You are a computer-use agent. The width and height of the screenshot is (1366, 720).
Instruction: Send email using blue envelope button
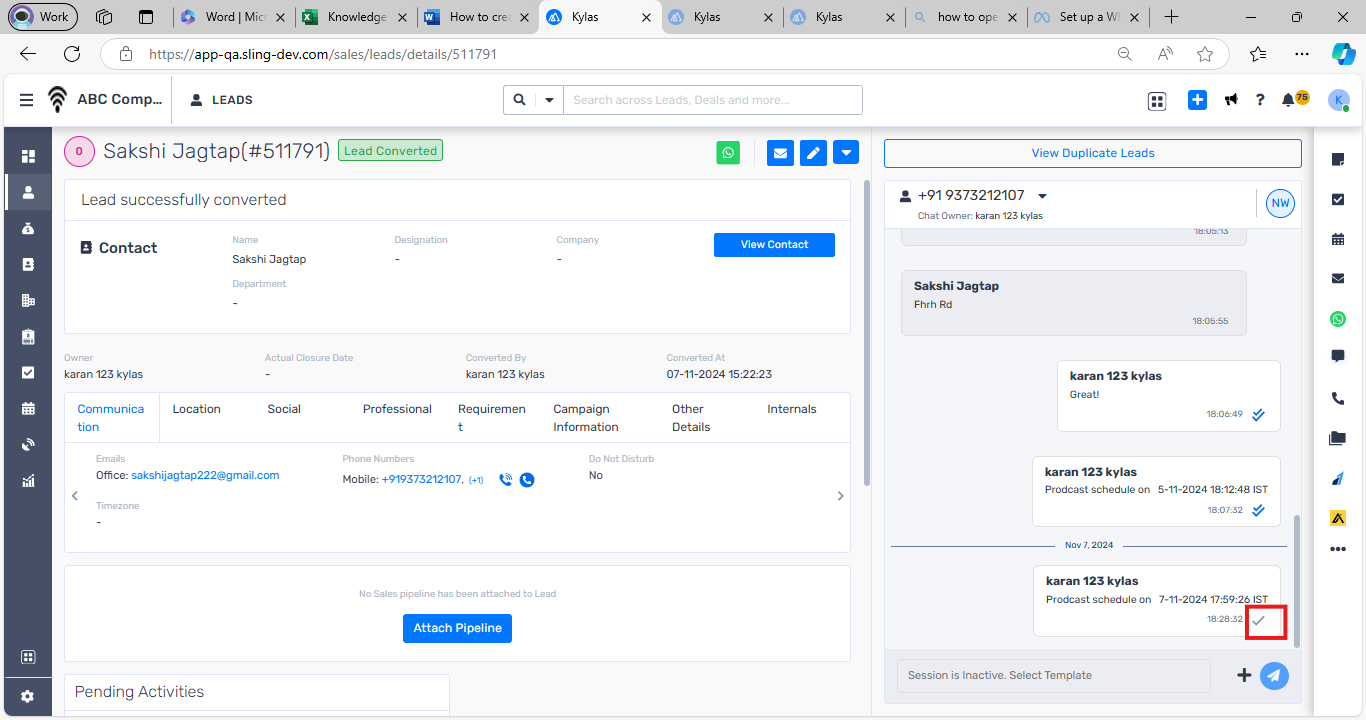[x=780, y=153]
